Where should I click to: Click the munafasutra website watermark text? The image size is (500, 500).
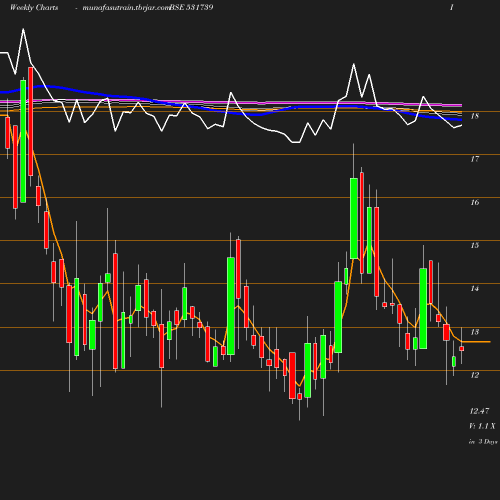pyautogui.click(x=126, y=8)
